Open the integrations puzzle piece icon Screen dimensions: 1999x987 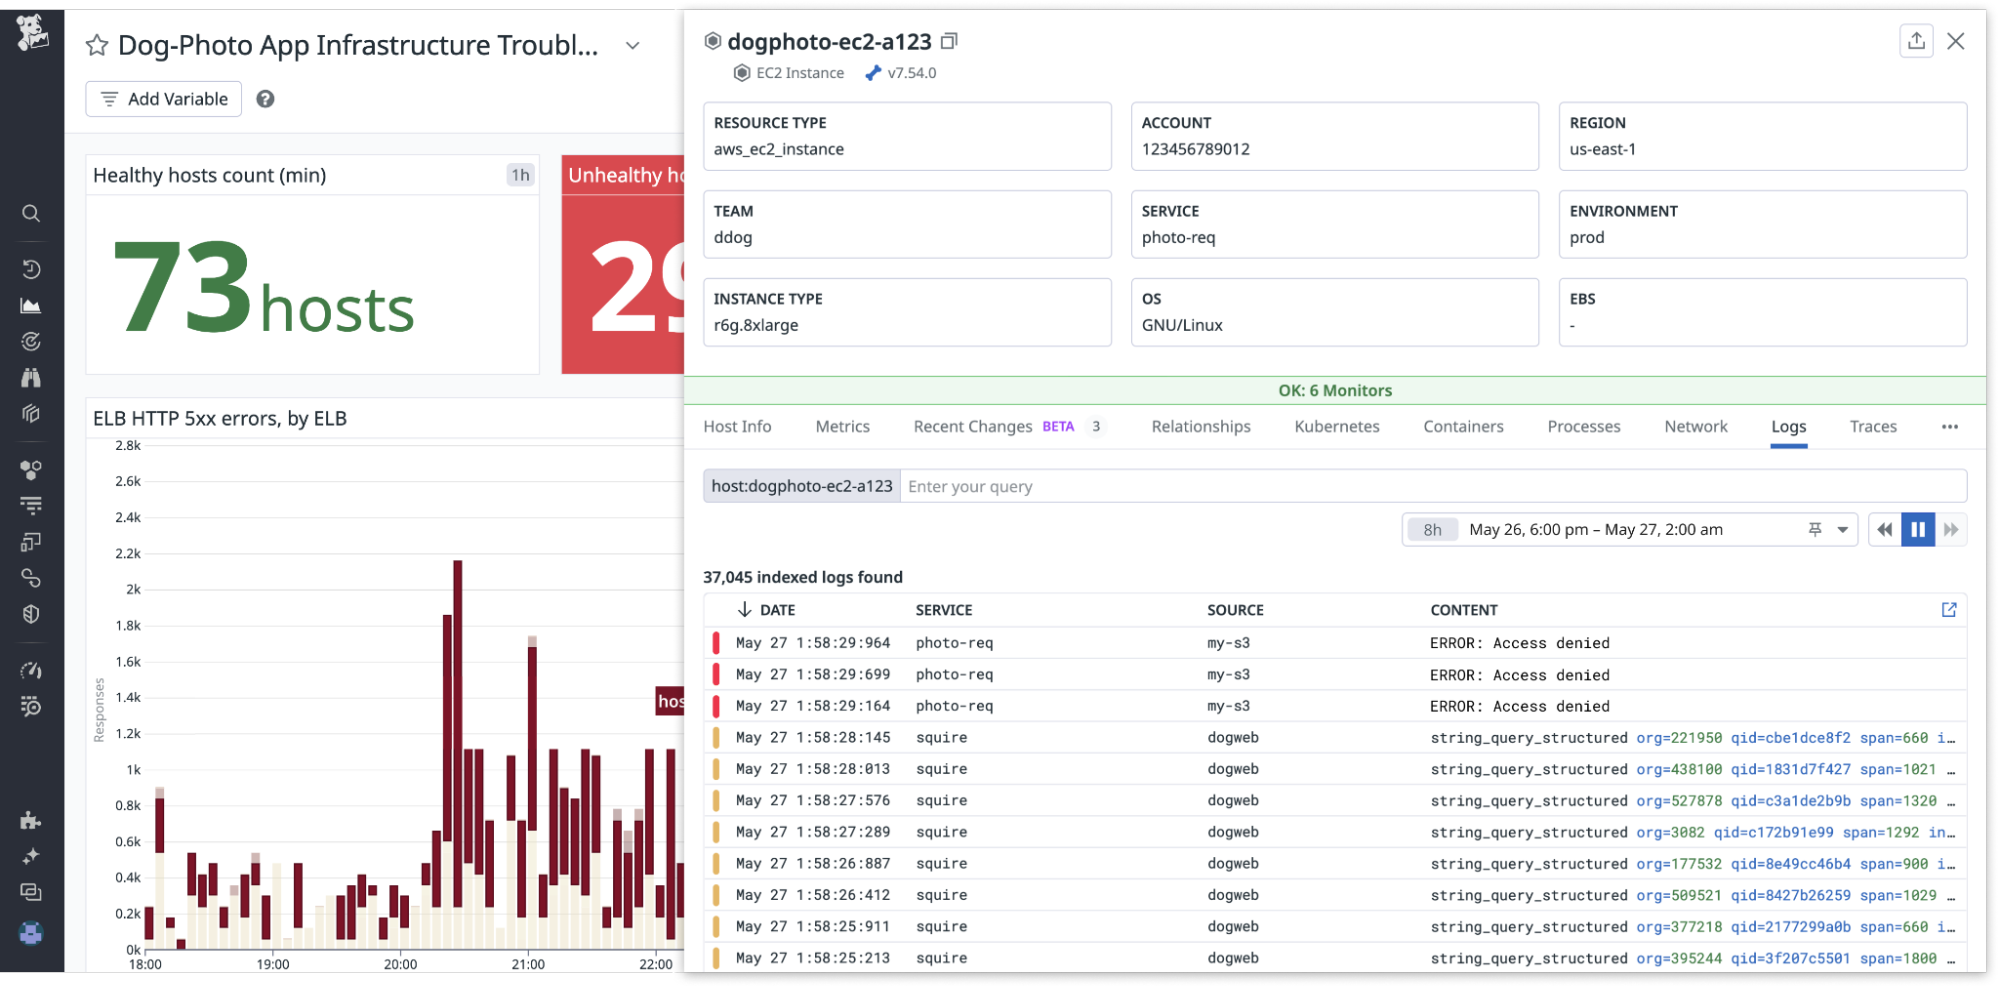31,821
